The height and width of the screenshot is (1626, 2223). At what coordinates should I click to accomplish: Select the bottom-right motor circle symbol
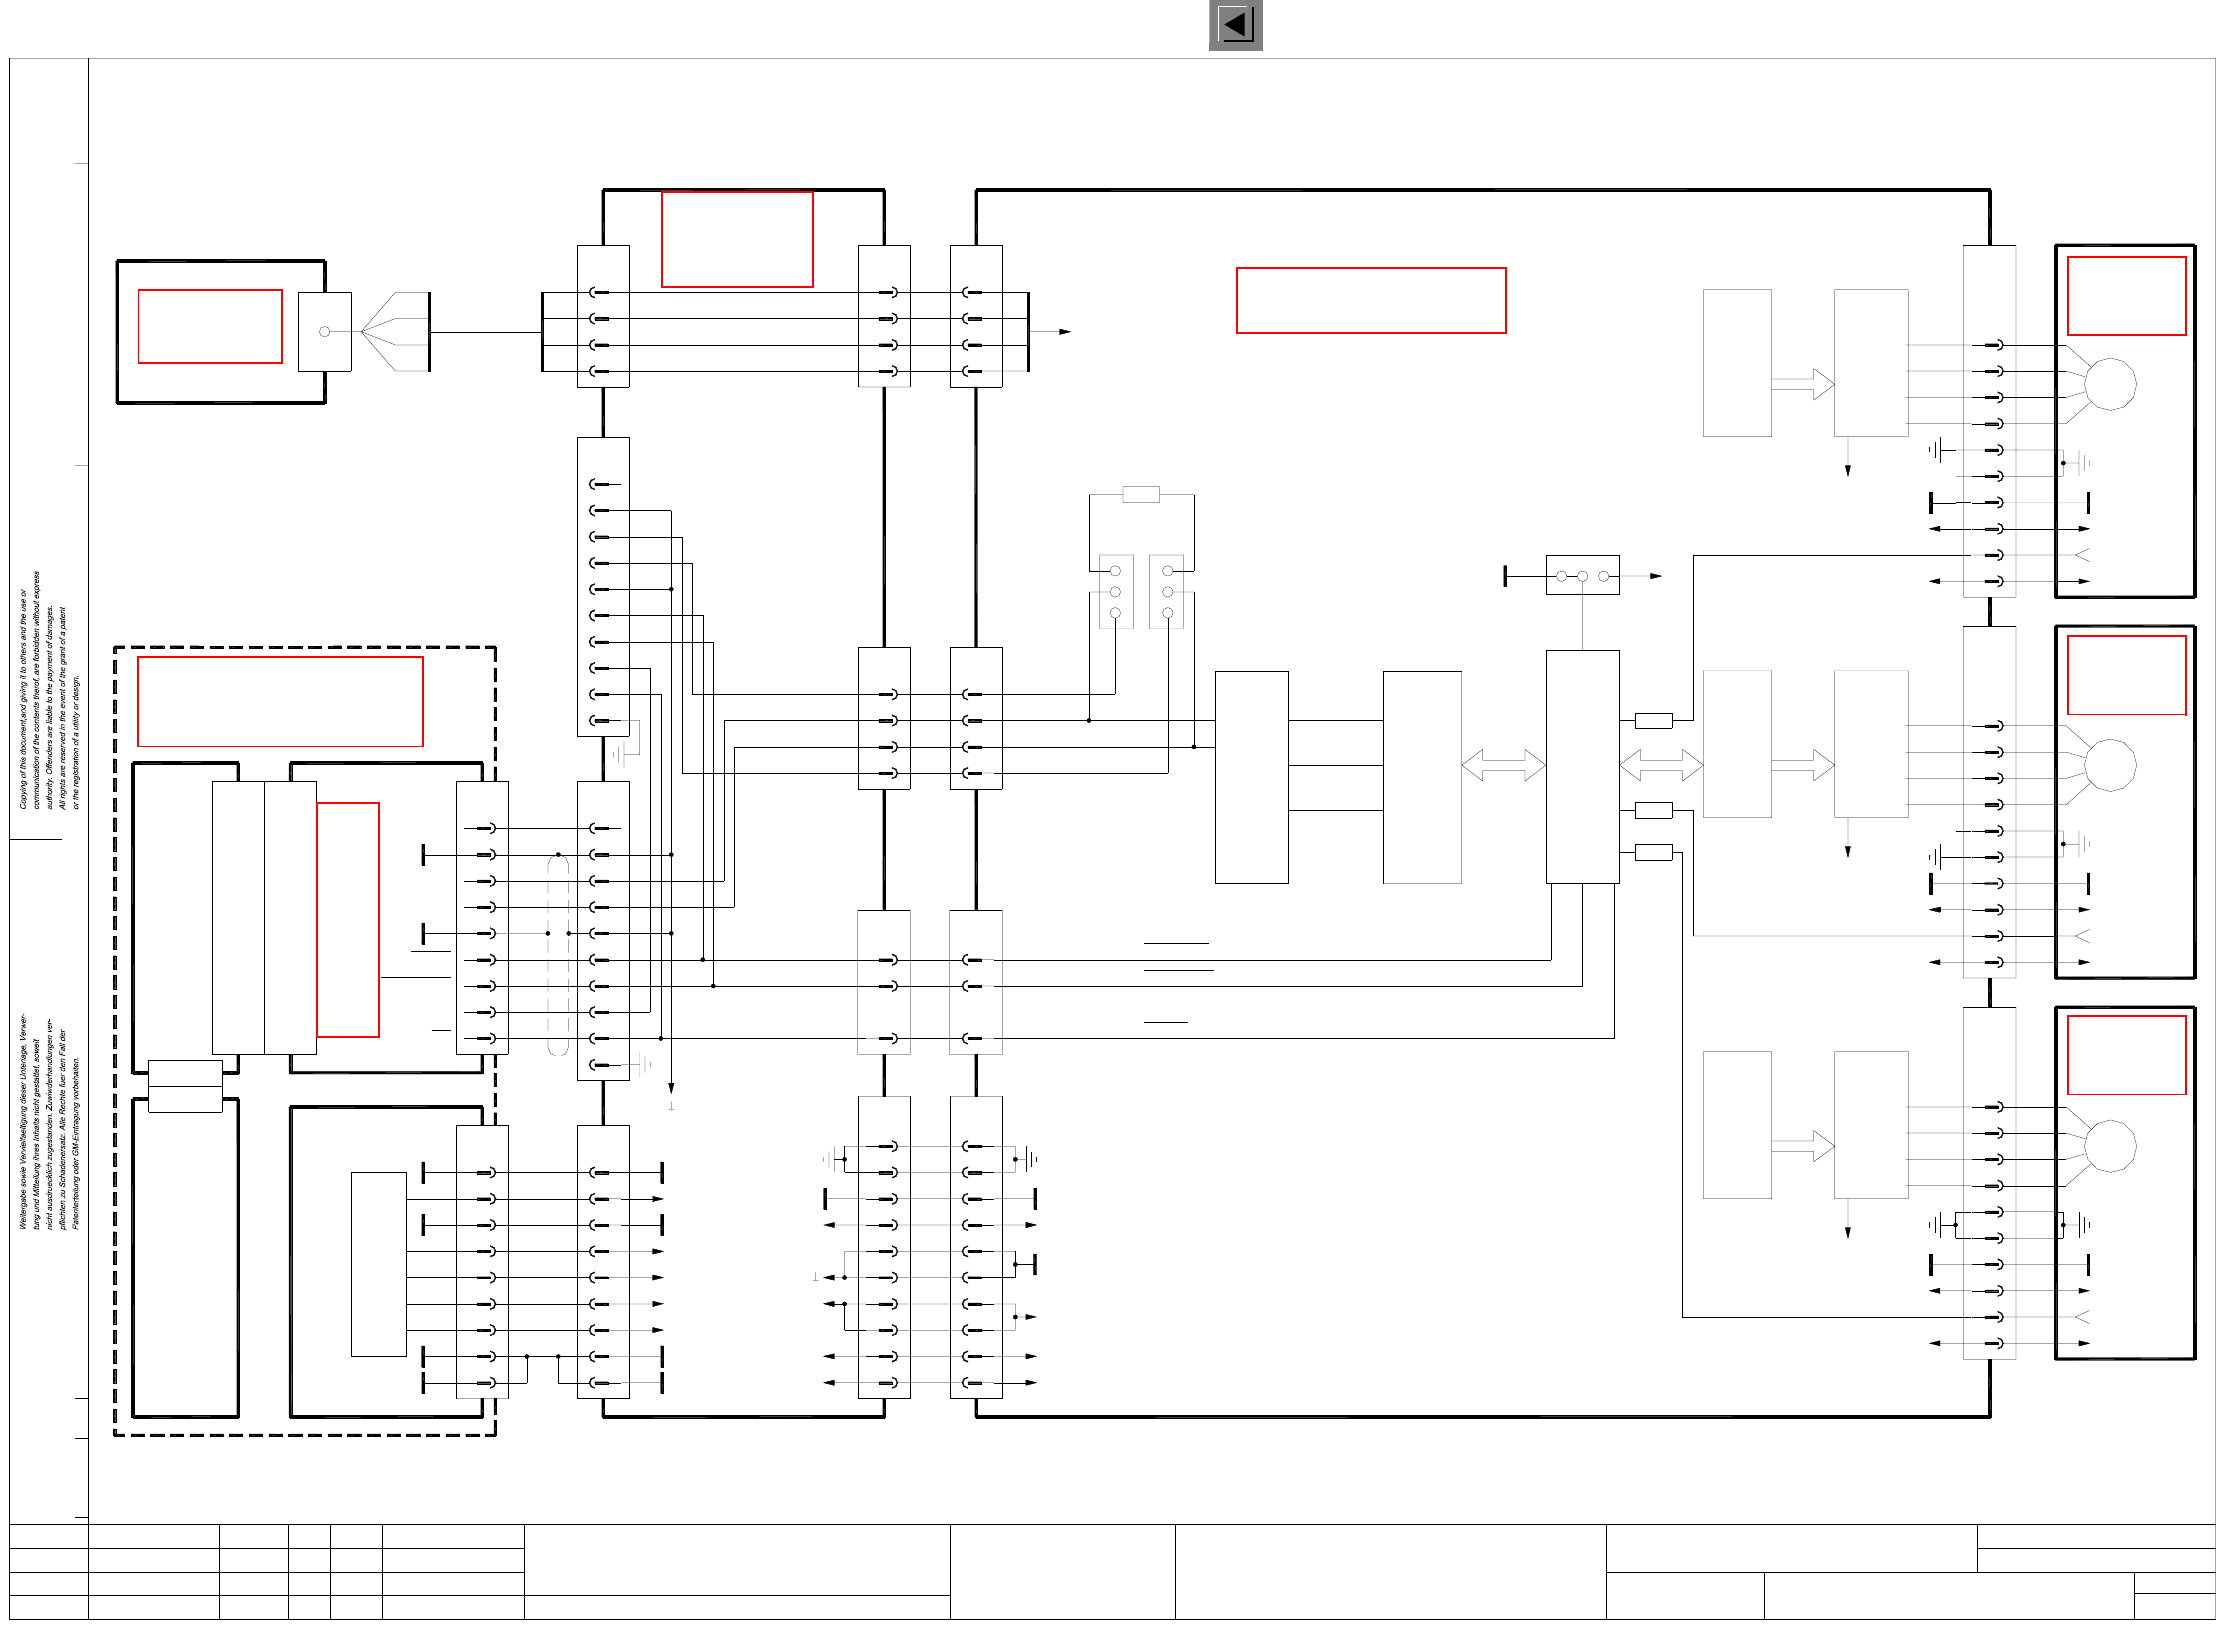point(2110,1146)
